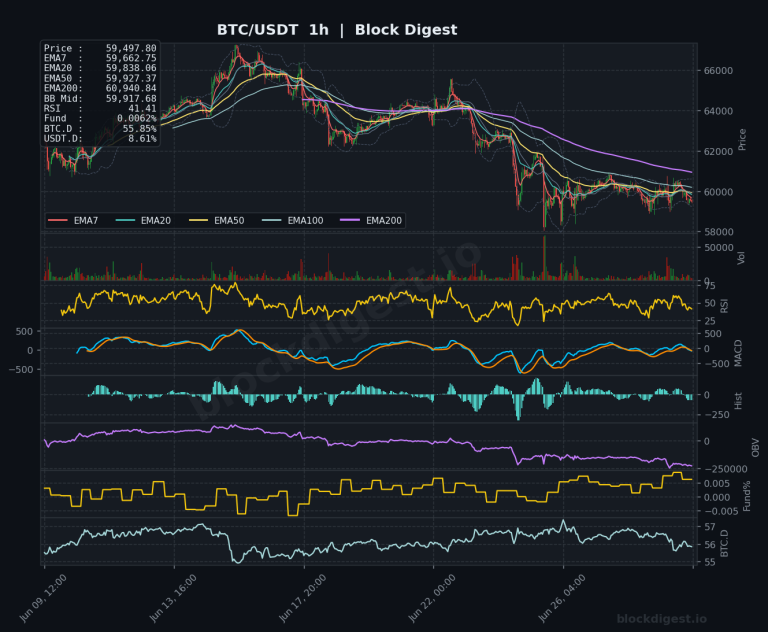Click the BB Mid 59,917.68 value
The height and width of the screenshot is (632, 768).
[x=131, y=98]
